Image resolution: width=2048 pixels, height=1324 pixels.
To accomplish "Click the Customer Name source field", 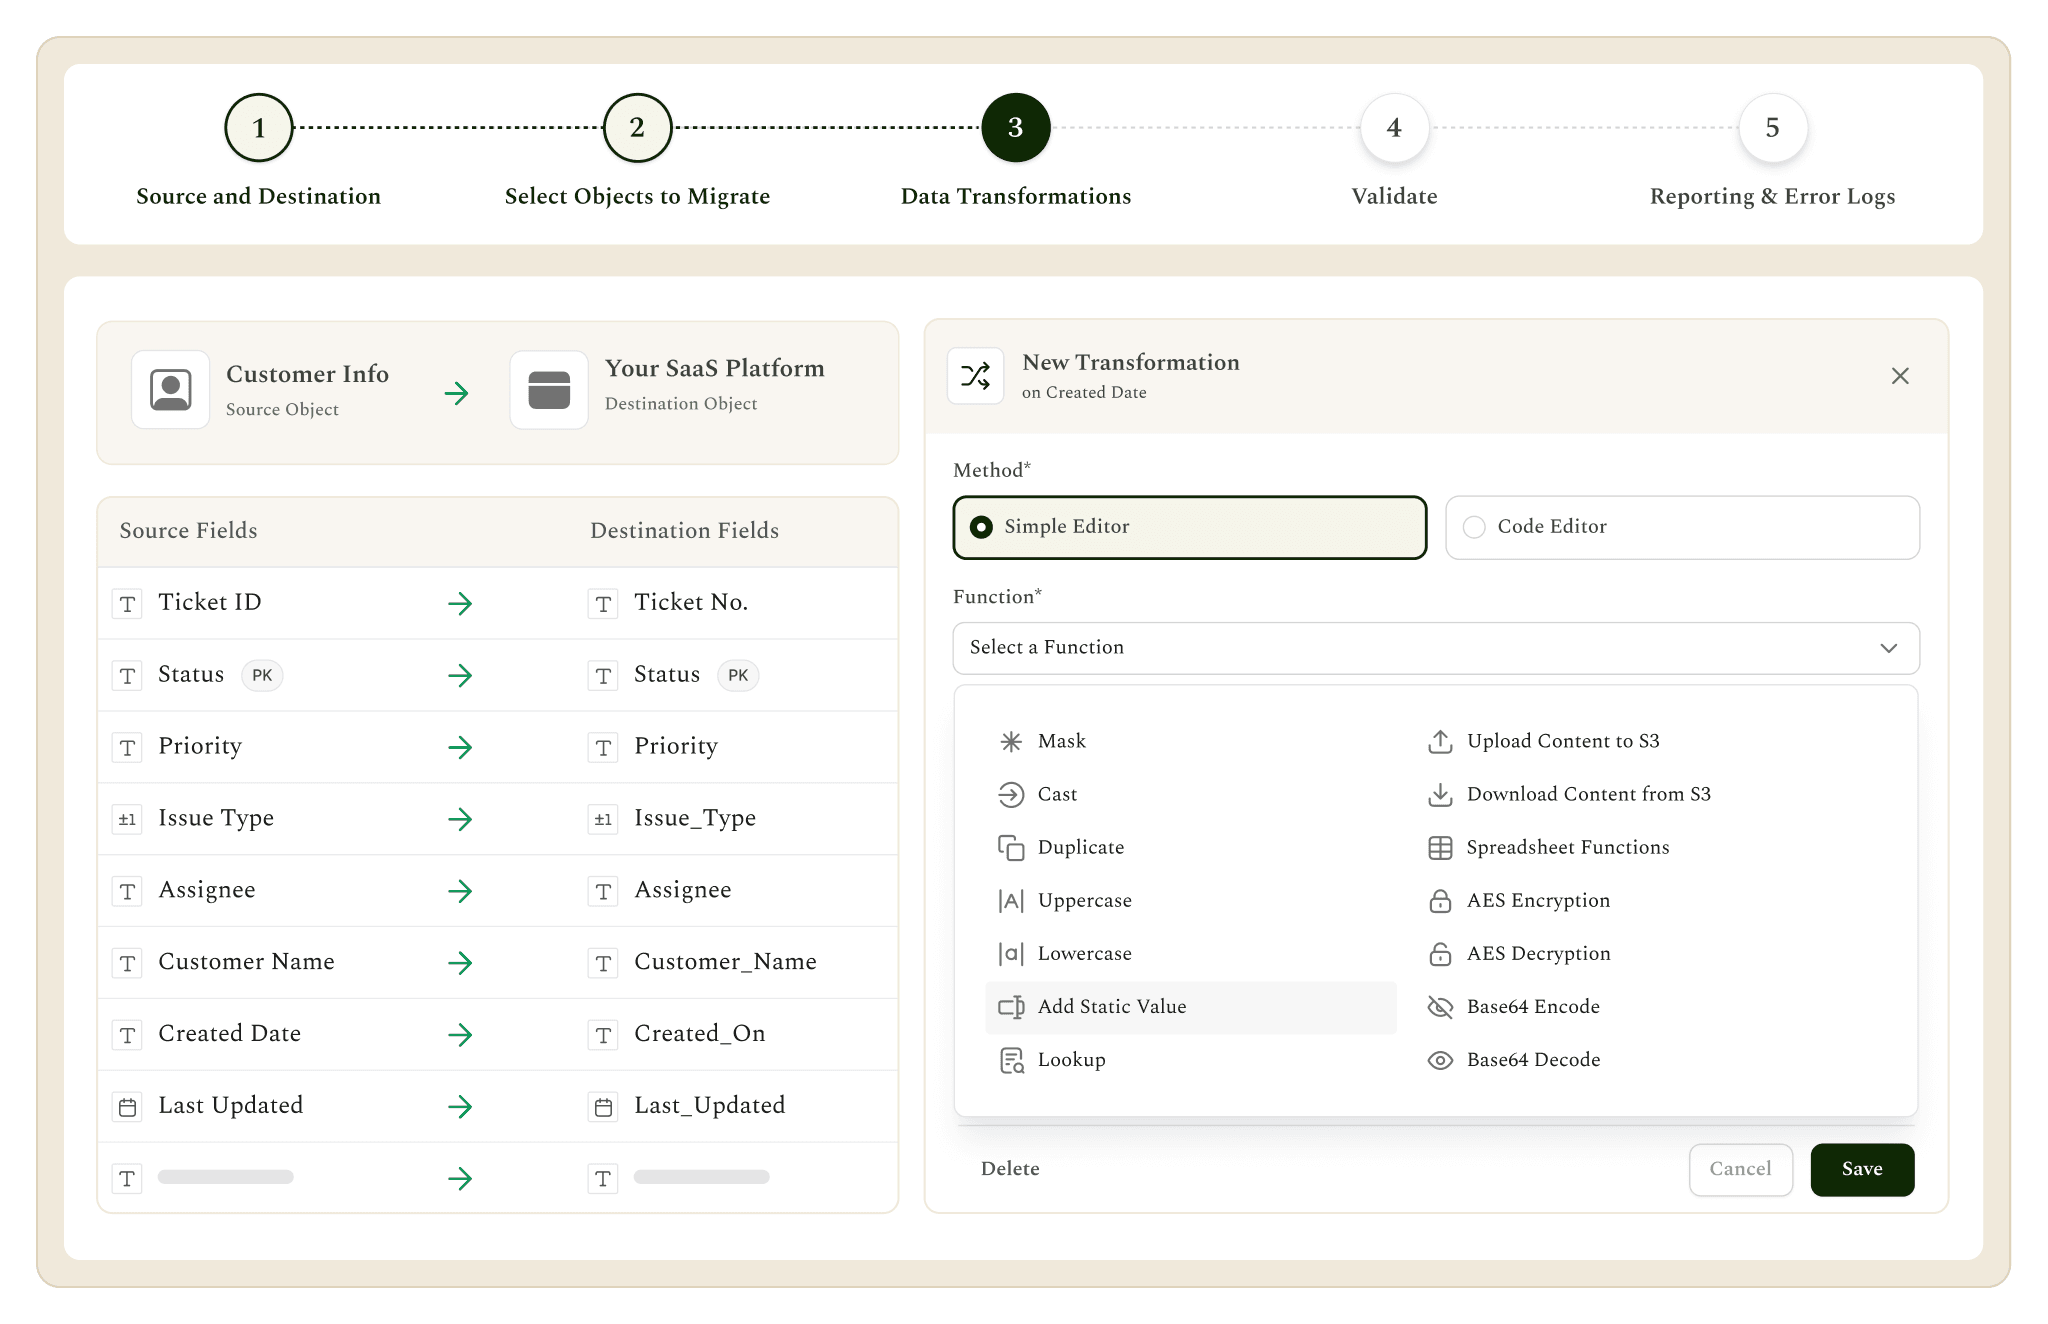I will tap(246, 962).
